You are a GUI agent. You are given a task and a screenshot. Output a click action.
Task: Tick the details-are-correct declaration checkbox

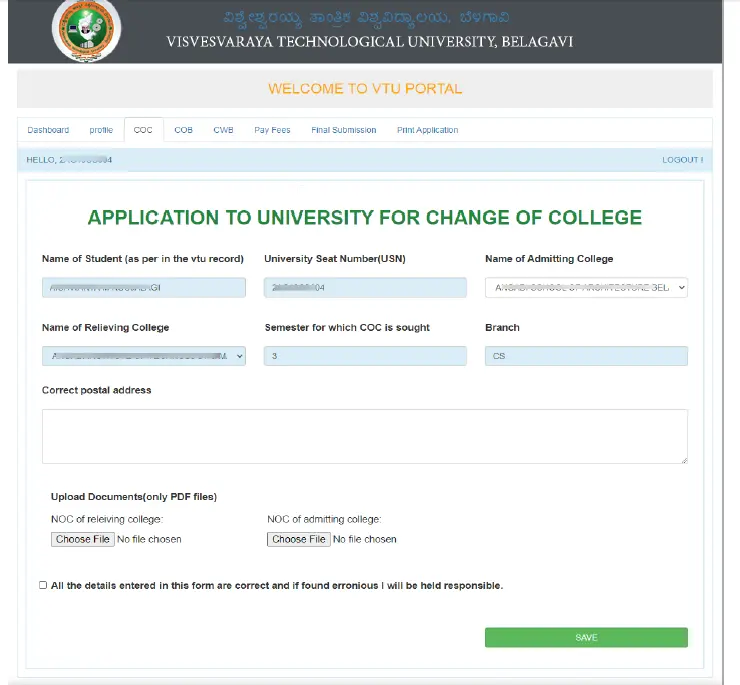point(43,585)
